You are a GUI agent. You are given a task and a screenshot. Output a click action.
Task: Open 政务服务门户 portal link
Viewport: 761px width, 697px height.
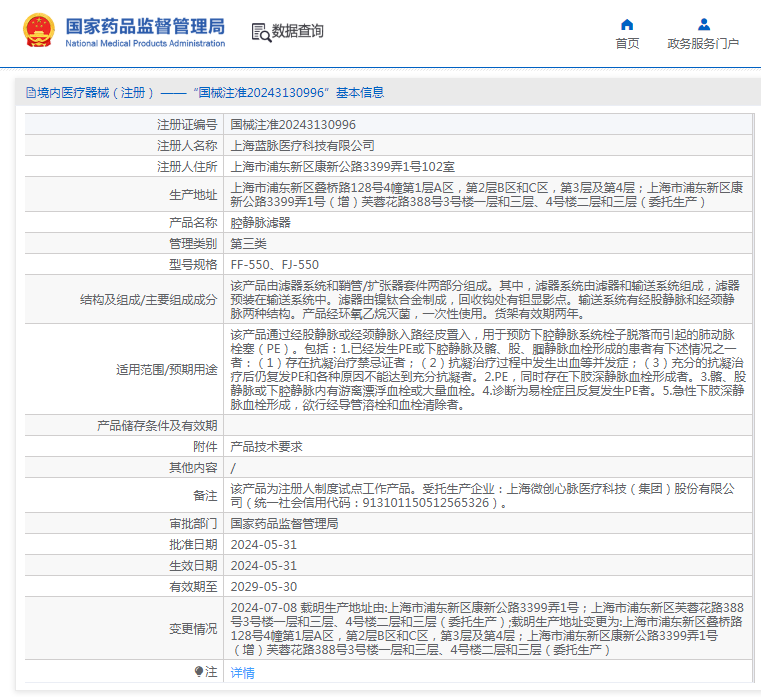point(703,44)
